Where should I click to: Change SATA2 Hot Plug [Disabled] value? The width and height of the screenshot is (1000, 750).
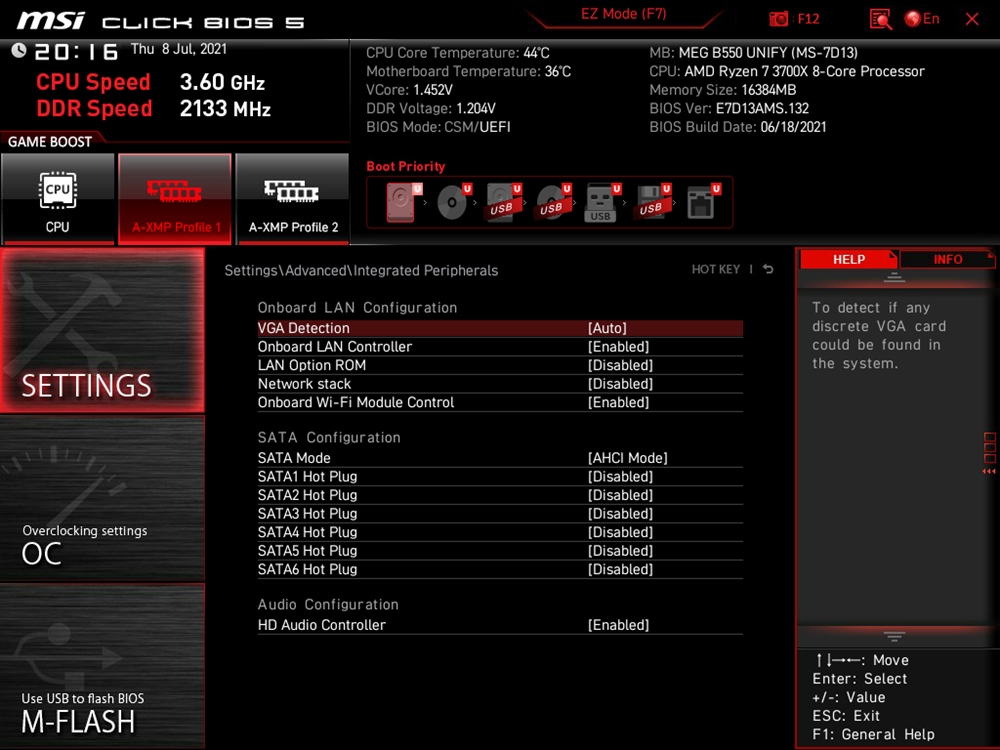point(620,495)
